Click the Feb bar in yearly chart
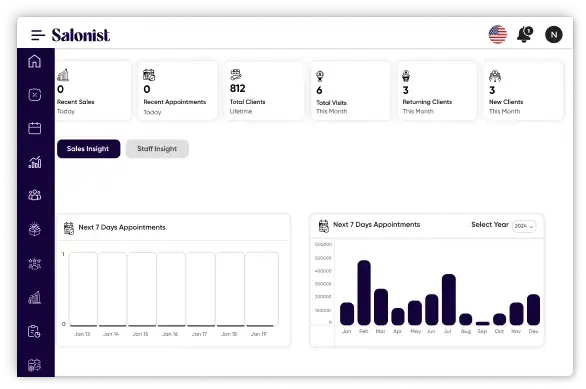The height and width of the screenshot is (389, 586). (364, 292)
